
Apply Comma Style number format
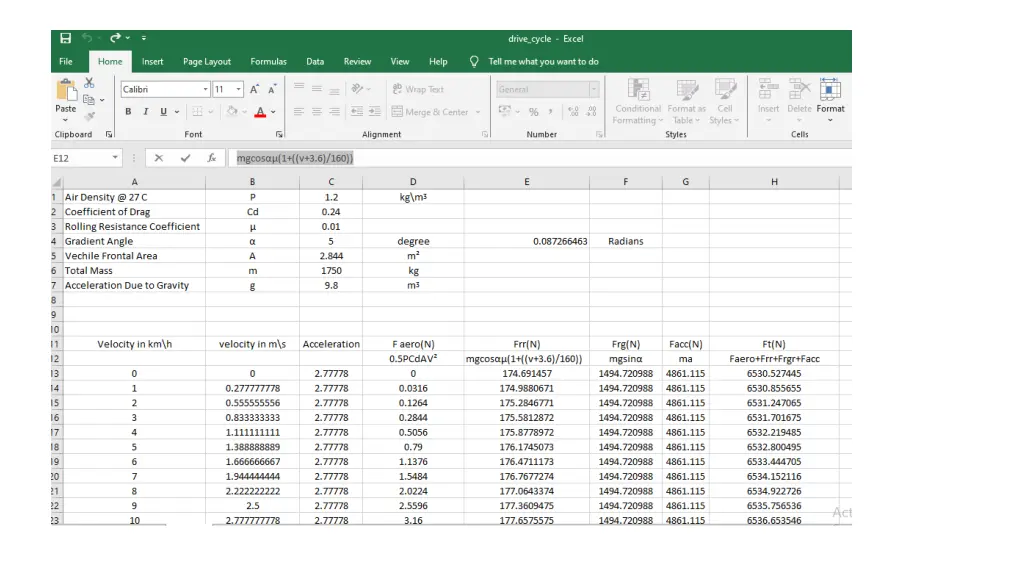[551, 112]
